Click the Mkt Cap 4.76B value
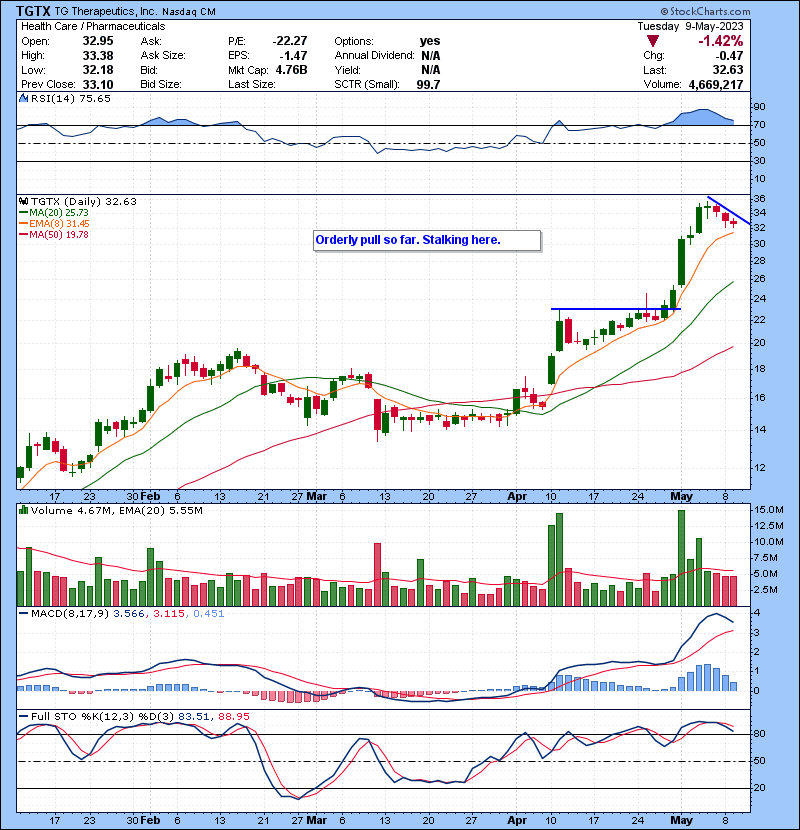Image resolution: width=800 pixels, height=830 pixels. pos(291,70)
